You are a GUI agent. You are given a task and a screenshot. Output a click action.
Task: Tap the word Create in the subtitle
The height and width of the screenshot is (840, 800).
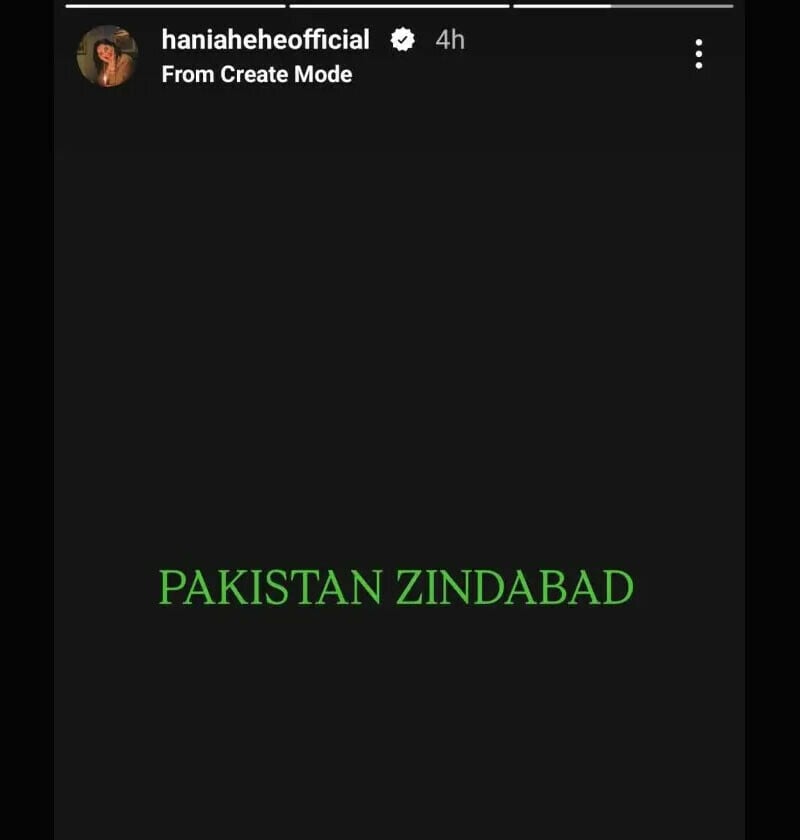(254, 74)
